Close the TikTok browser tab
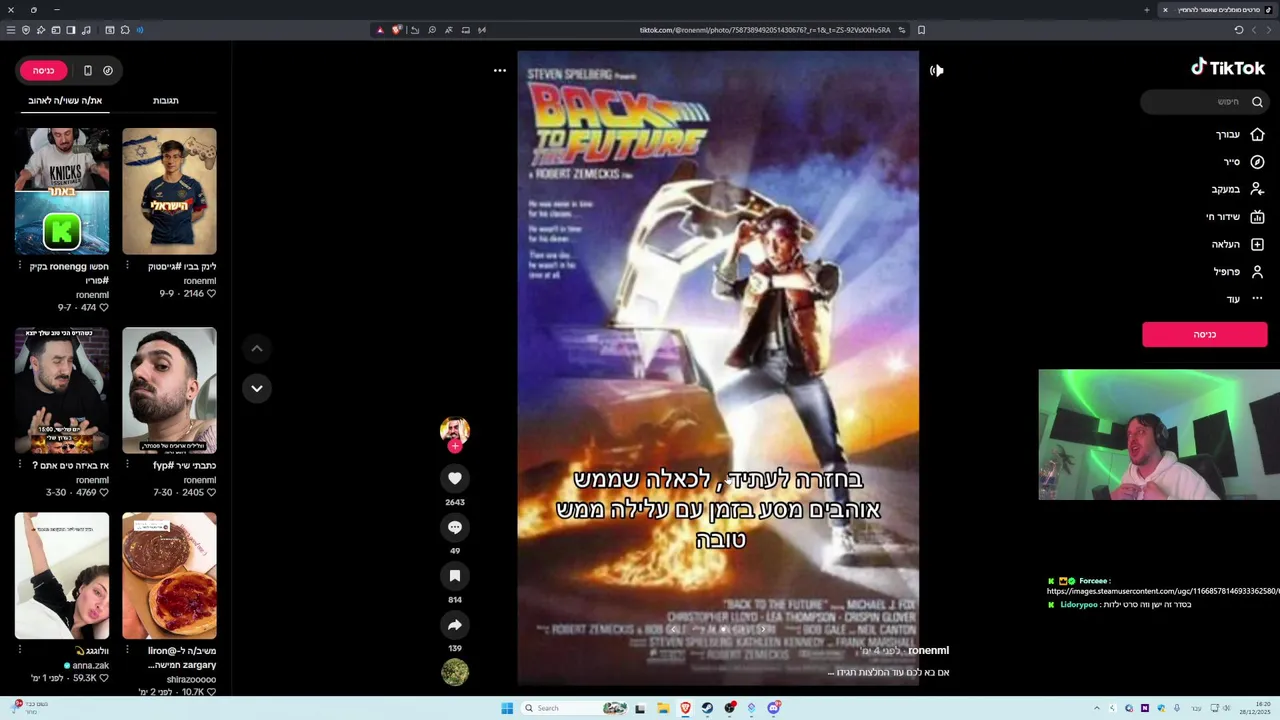Viewport: 1280px width, 720px height. (x=1164, y=10)
